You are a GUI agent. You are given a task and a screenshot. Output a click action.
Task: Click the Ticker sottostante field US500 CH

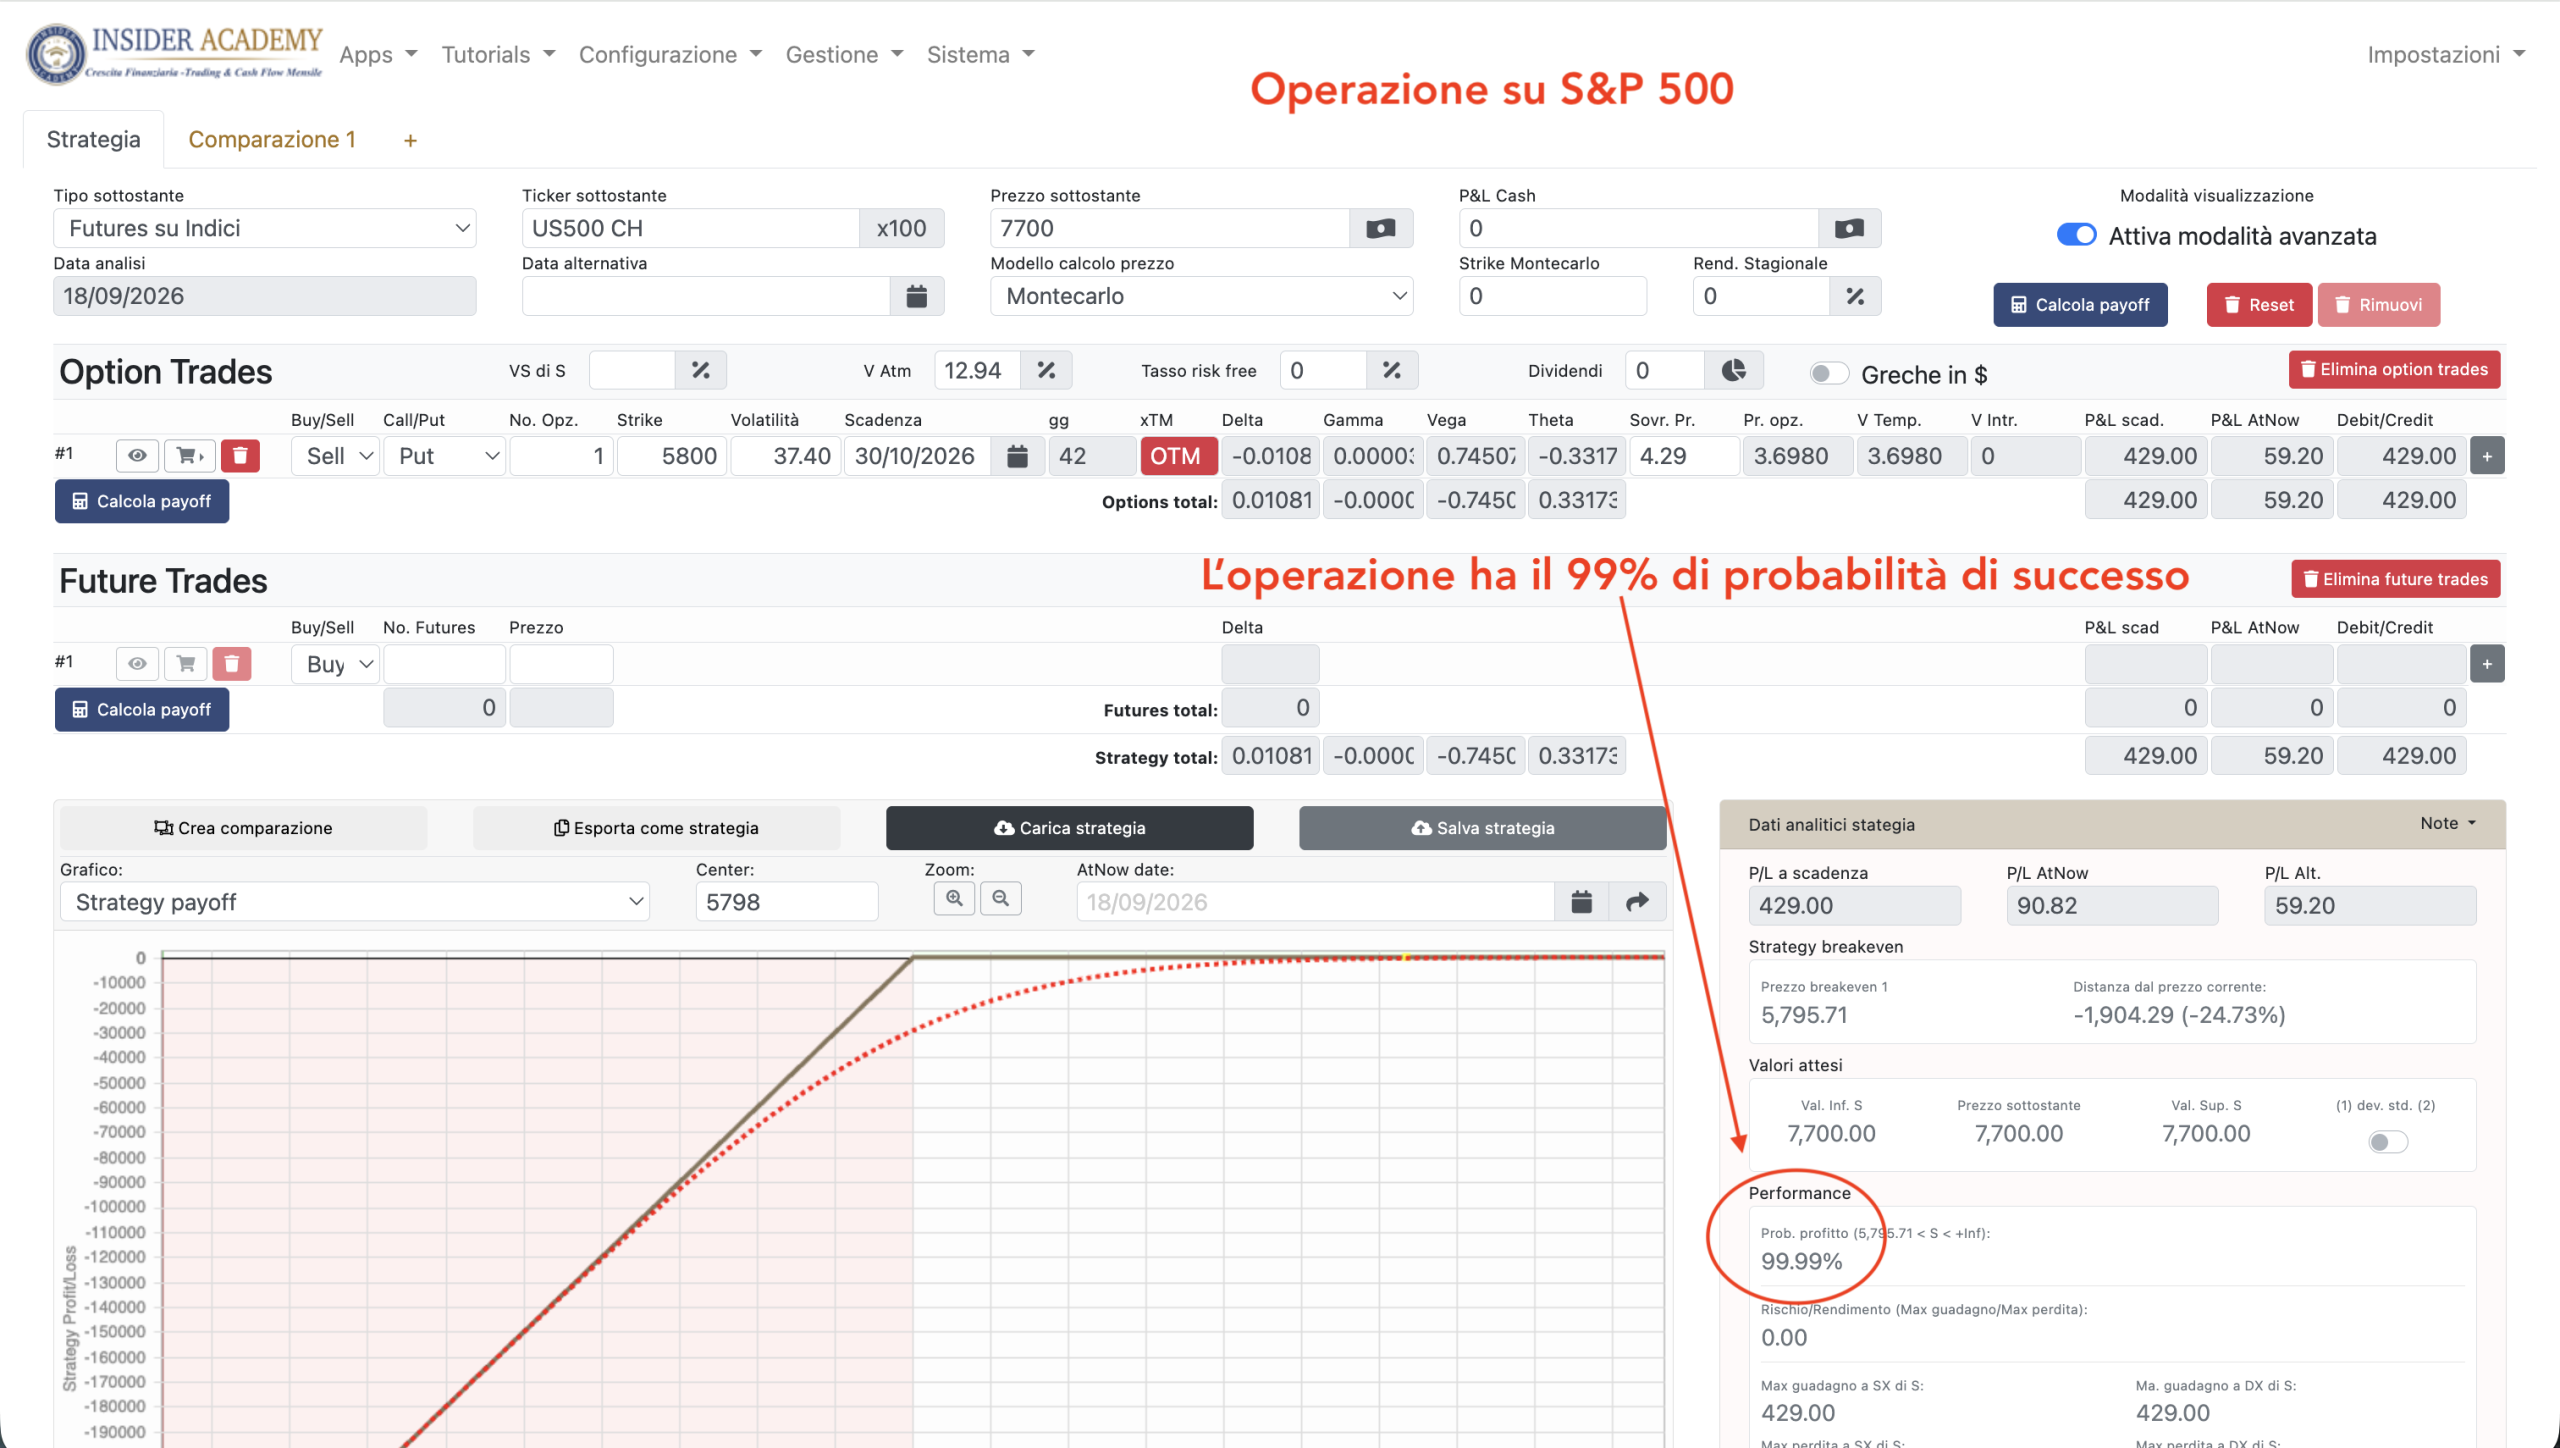click(690, 228)
